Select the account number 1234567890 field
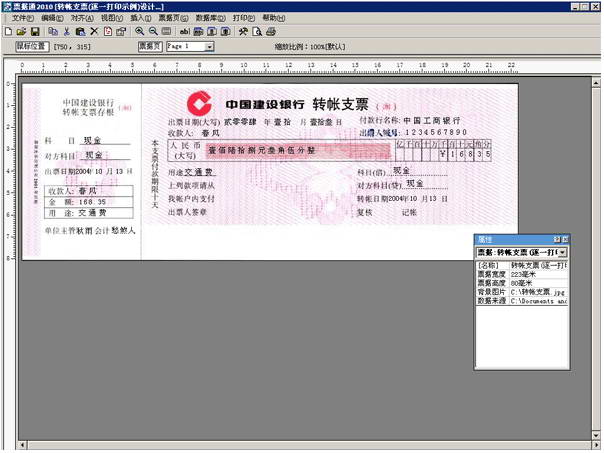Image resolution: width=604 pixels, height=453 pixels. pyautogui.click(x=436, y=132)
